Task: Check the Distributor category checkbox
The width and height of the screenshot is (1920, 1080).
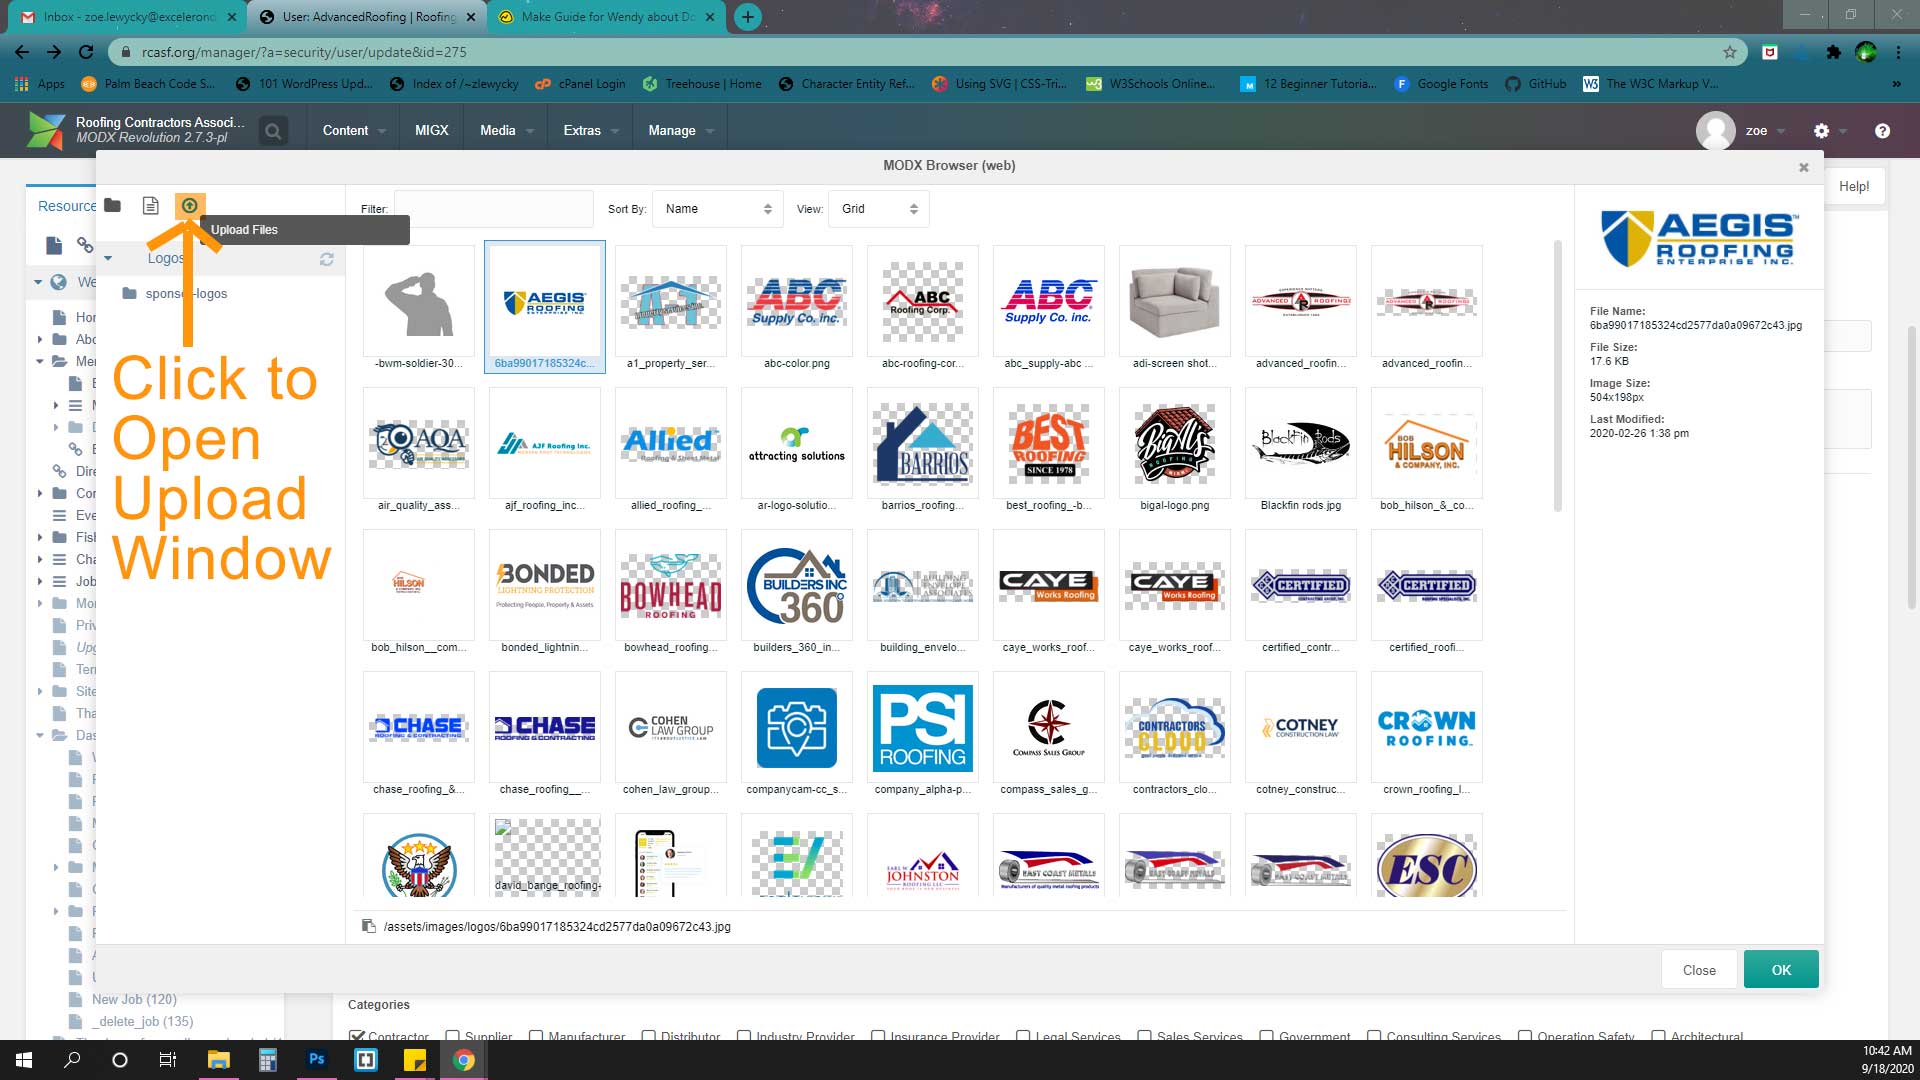Action: tap(648, 1036)
